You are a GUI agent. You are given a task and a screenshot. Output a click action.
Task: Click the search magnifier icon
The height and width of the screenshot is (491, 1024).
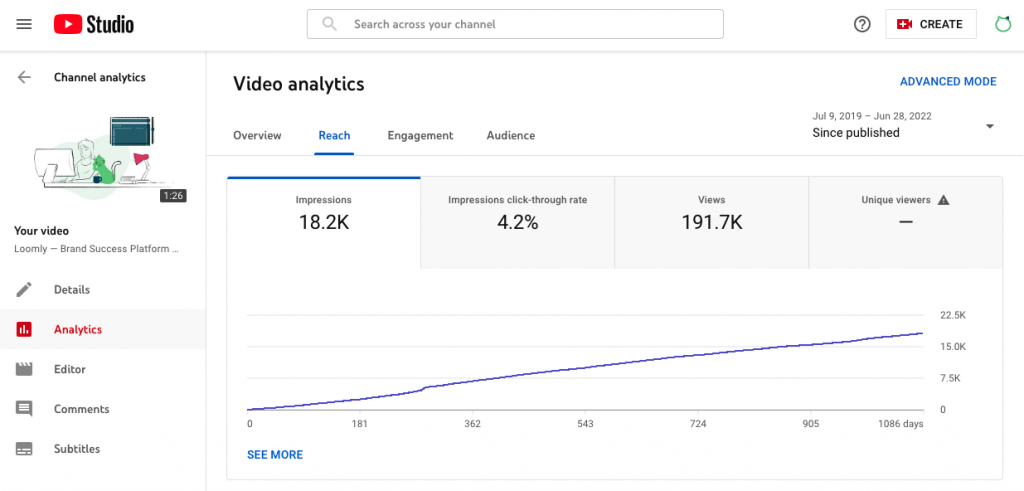[x=330, y=24]
